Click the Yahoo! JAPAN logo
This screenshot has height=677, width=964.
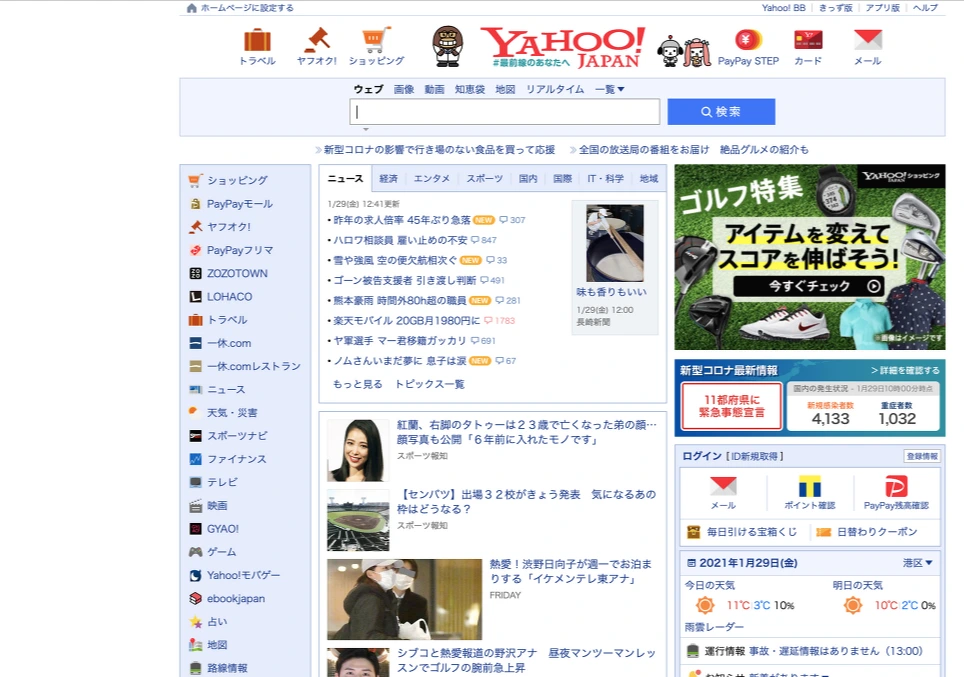(x=563, y=47)
